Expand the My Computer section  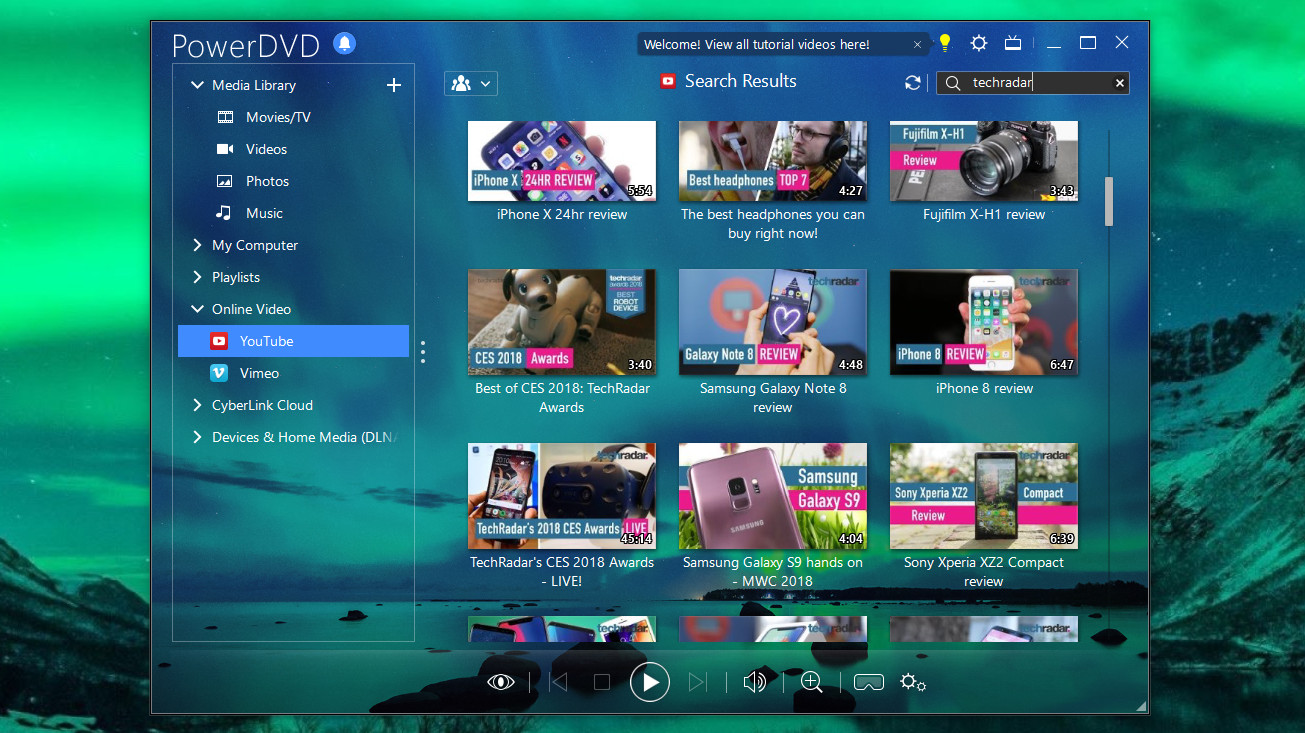point(197,245)
